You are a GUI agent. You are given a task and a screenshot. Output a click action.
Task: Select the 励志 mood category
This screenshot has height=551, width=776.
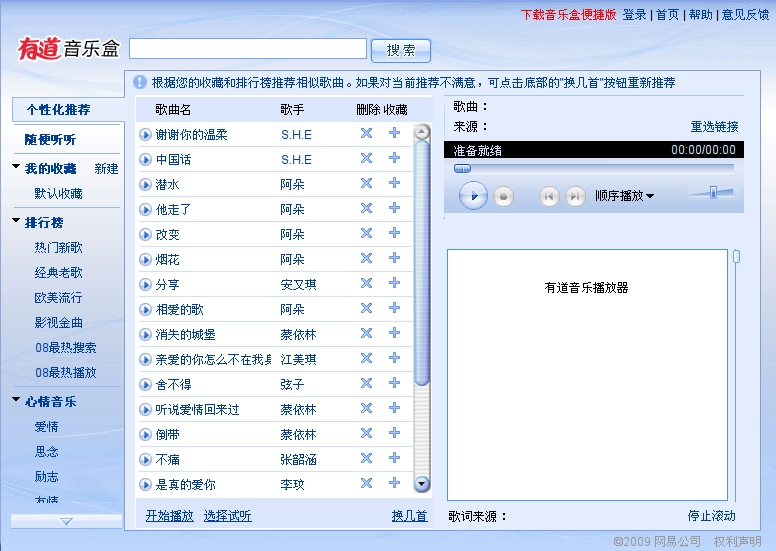point(47,477)
